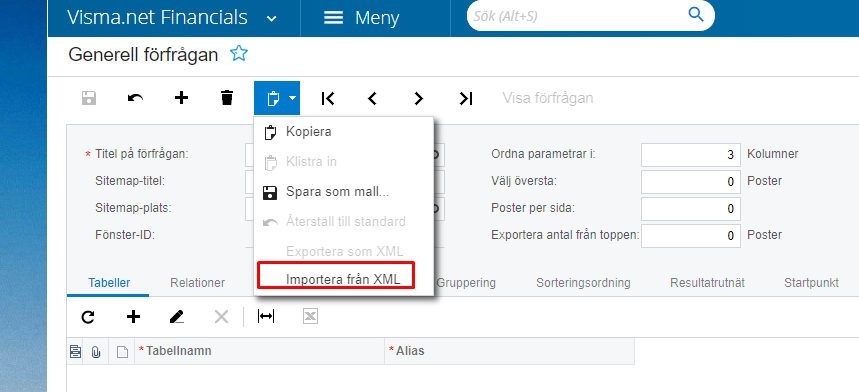Select Återställ till standard menu entry

click(x=344, y=222)
